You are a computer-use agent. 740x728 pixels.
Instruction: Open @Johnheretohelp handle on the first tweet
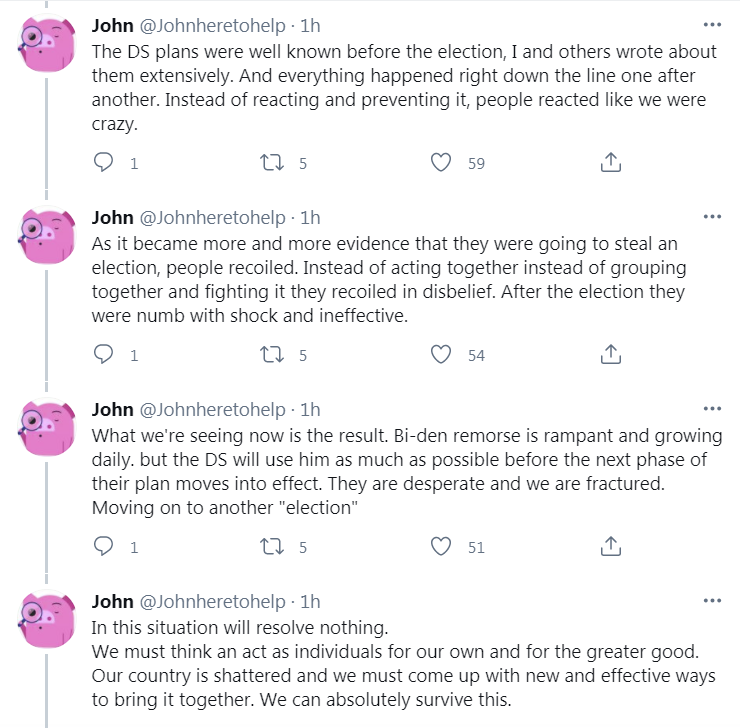pyautogui.click(x=212, y=25)
